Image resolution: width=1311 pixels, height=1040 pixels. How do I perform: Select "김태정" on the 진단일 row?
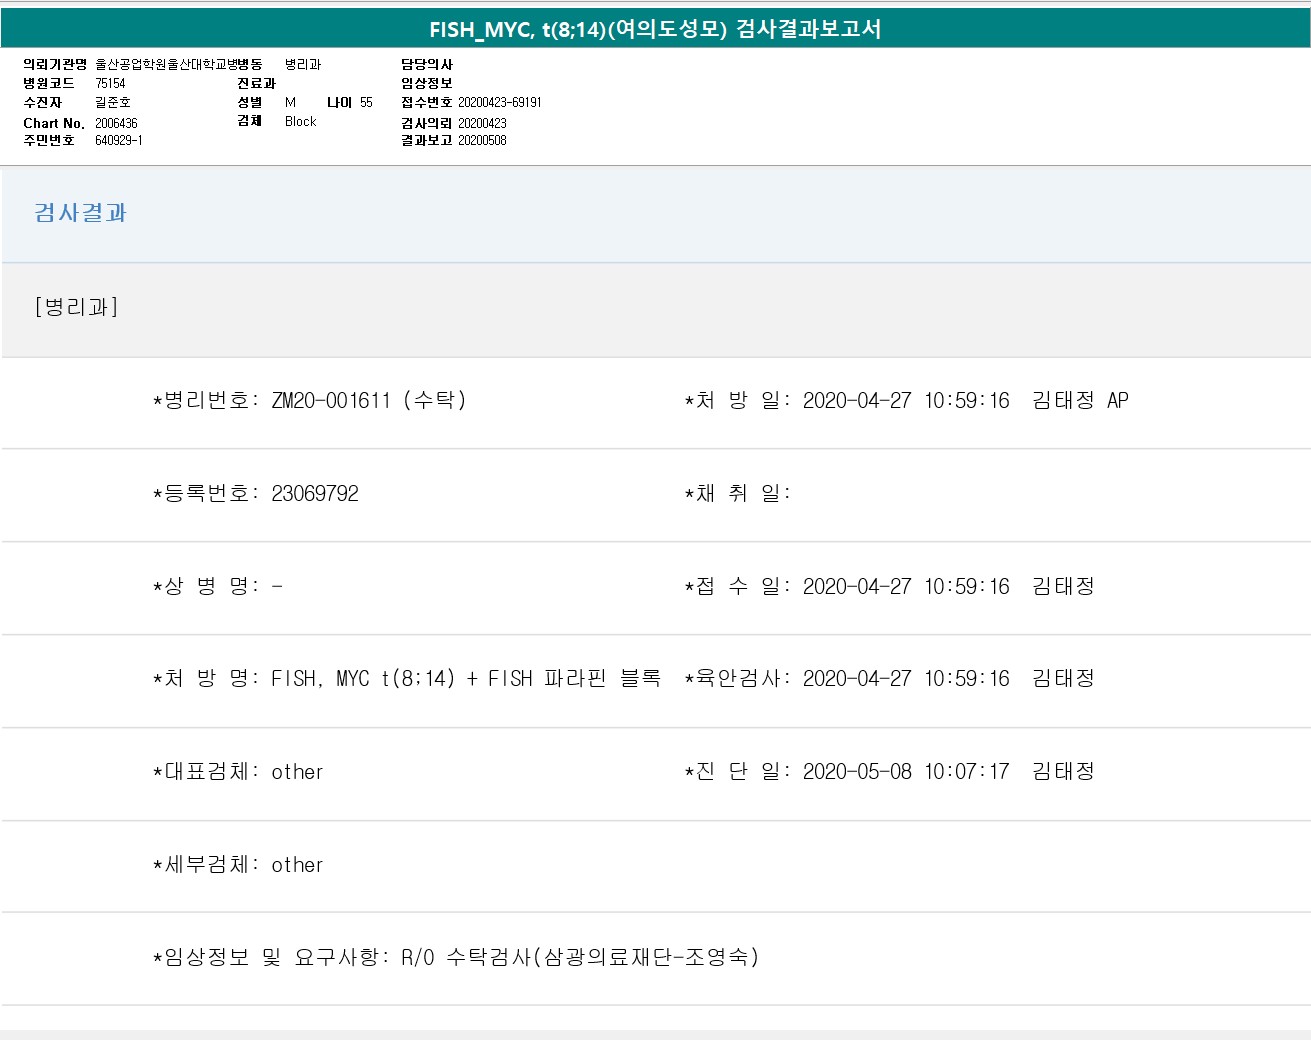point(1063,772)
